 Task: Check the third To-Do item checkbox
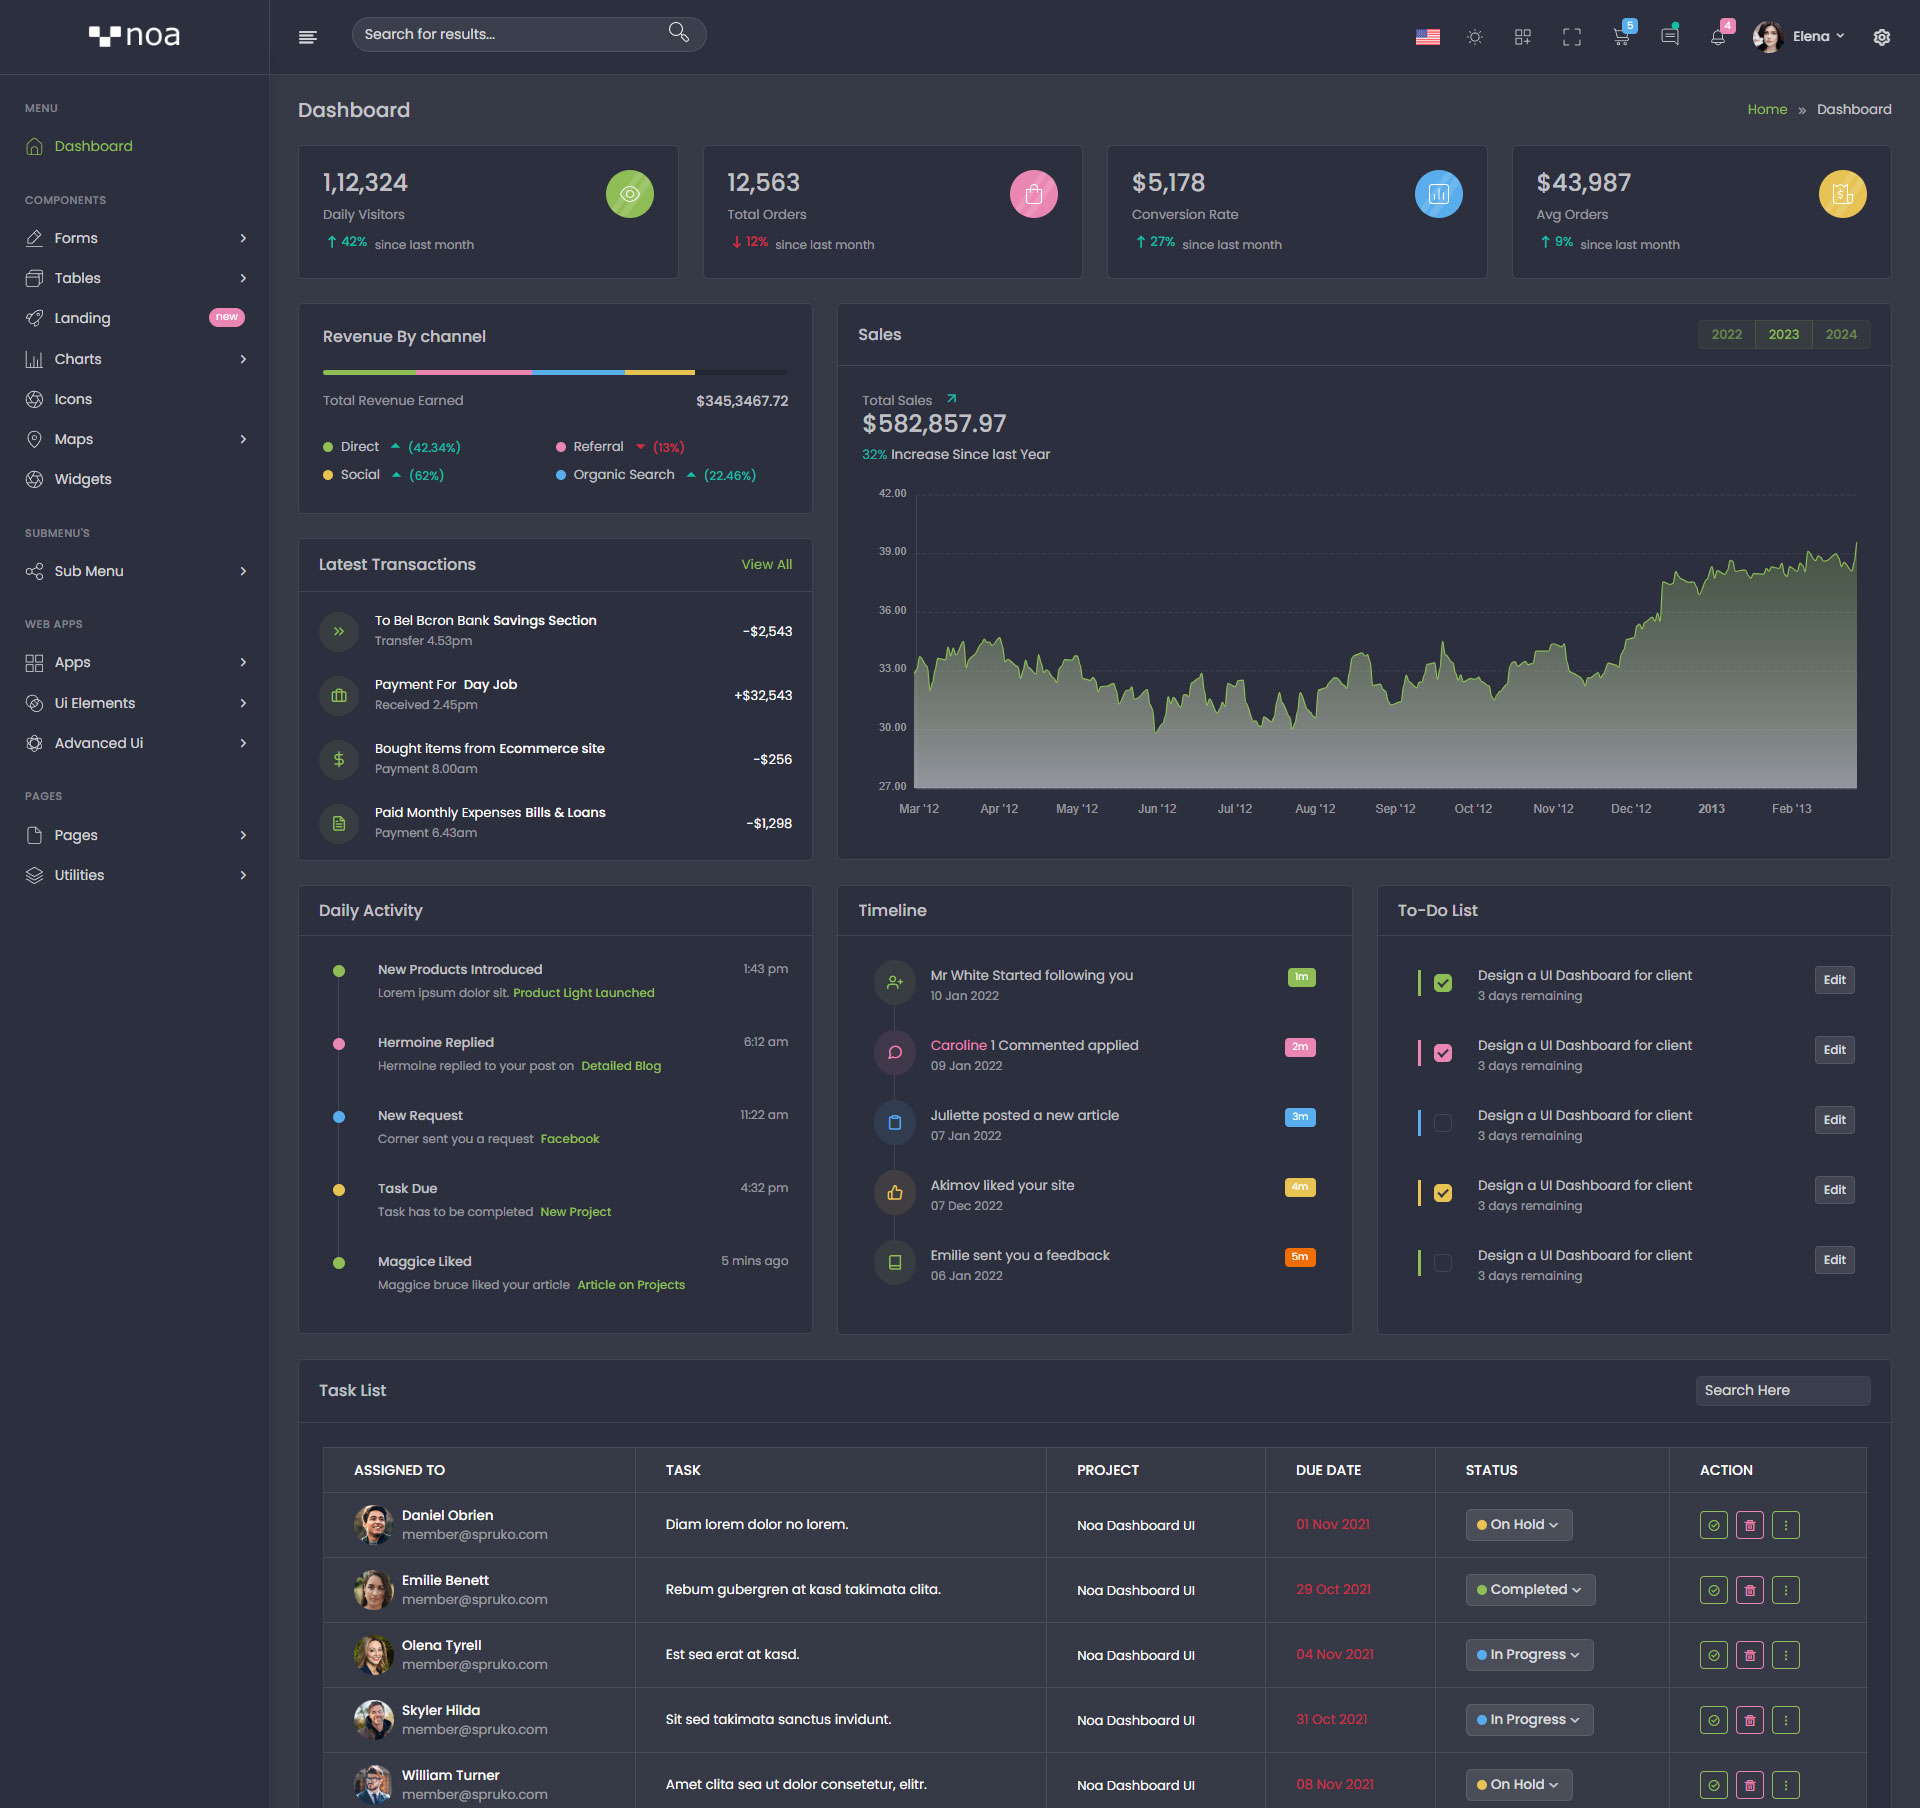tap(1443, 1123)
